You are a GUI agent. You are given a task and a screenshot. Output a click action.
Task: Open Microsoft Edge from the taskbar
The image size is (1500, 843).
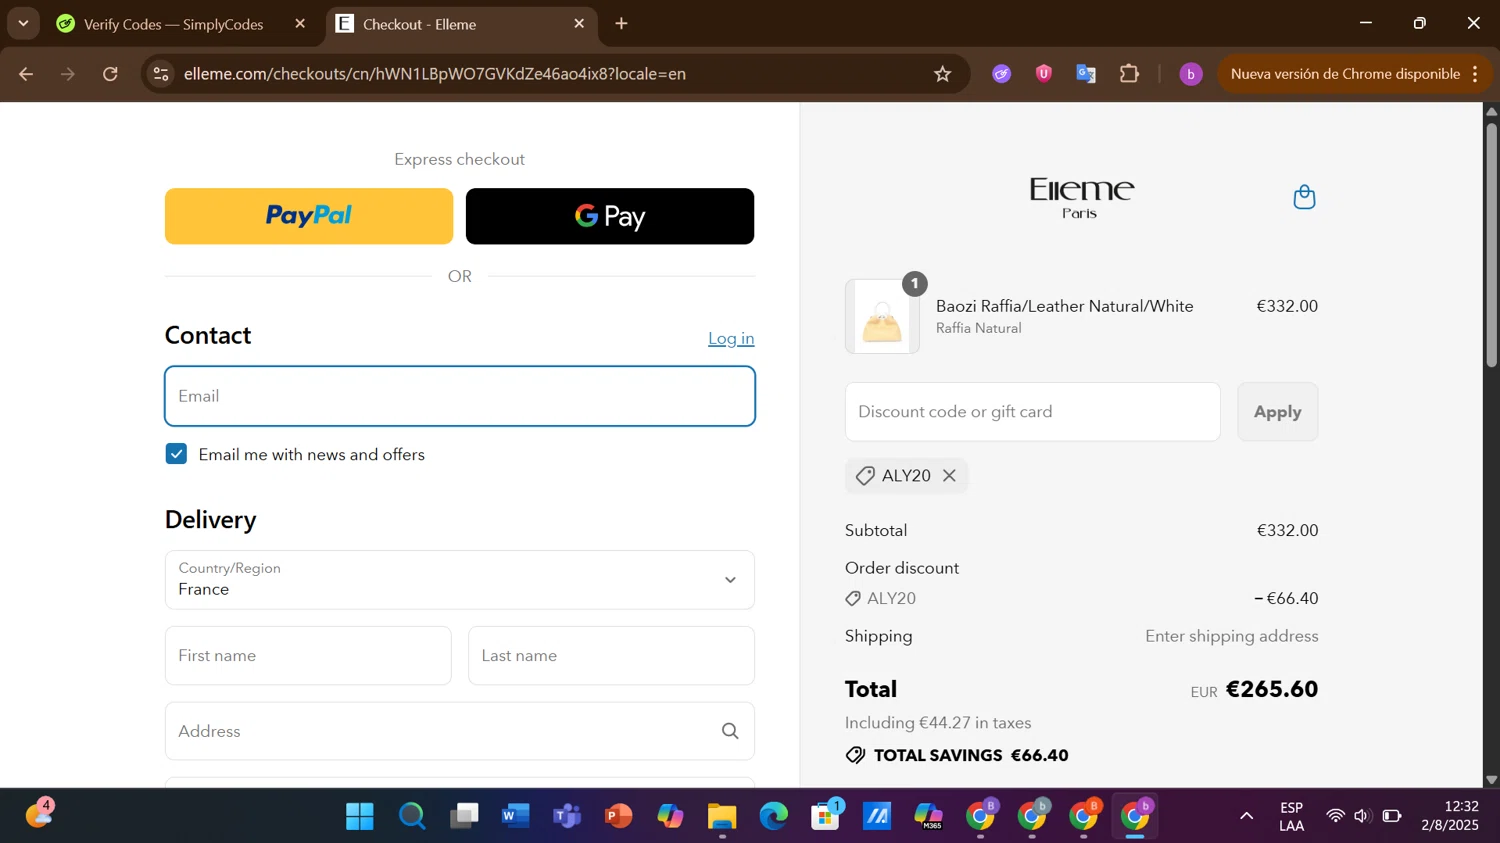(x=774, y=817)
